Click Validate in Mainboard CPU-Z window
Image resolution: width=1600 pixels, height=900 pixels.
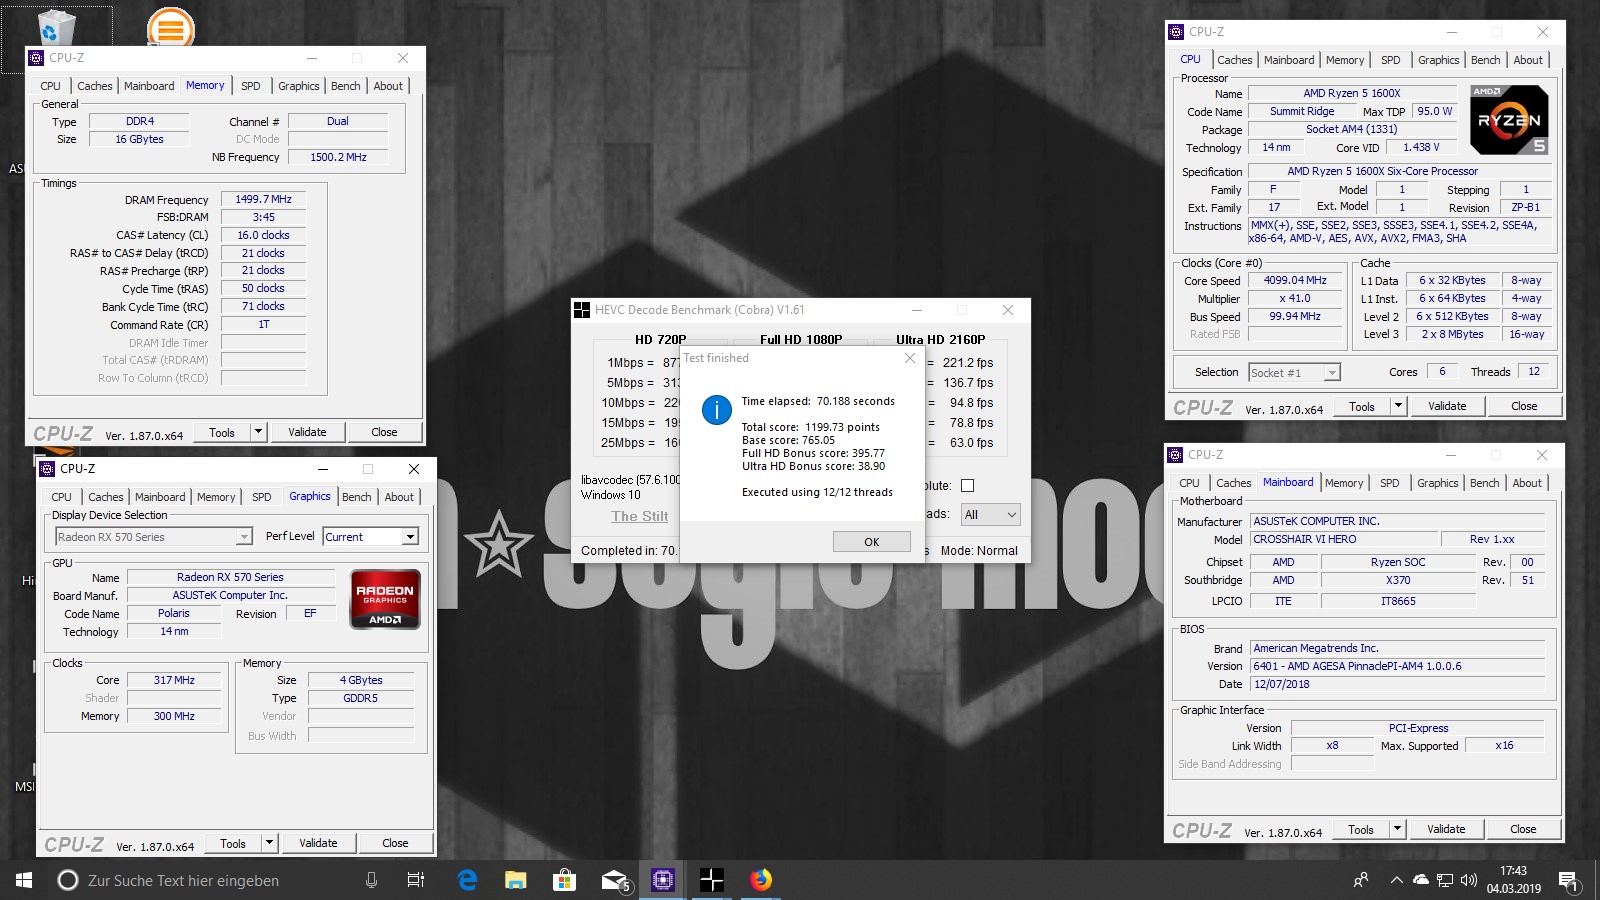click(x=1446, y=829)
